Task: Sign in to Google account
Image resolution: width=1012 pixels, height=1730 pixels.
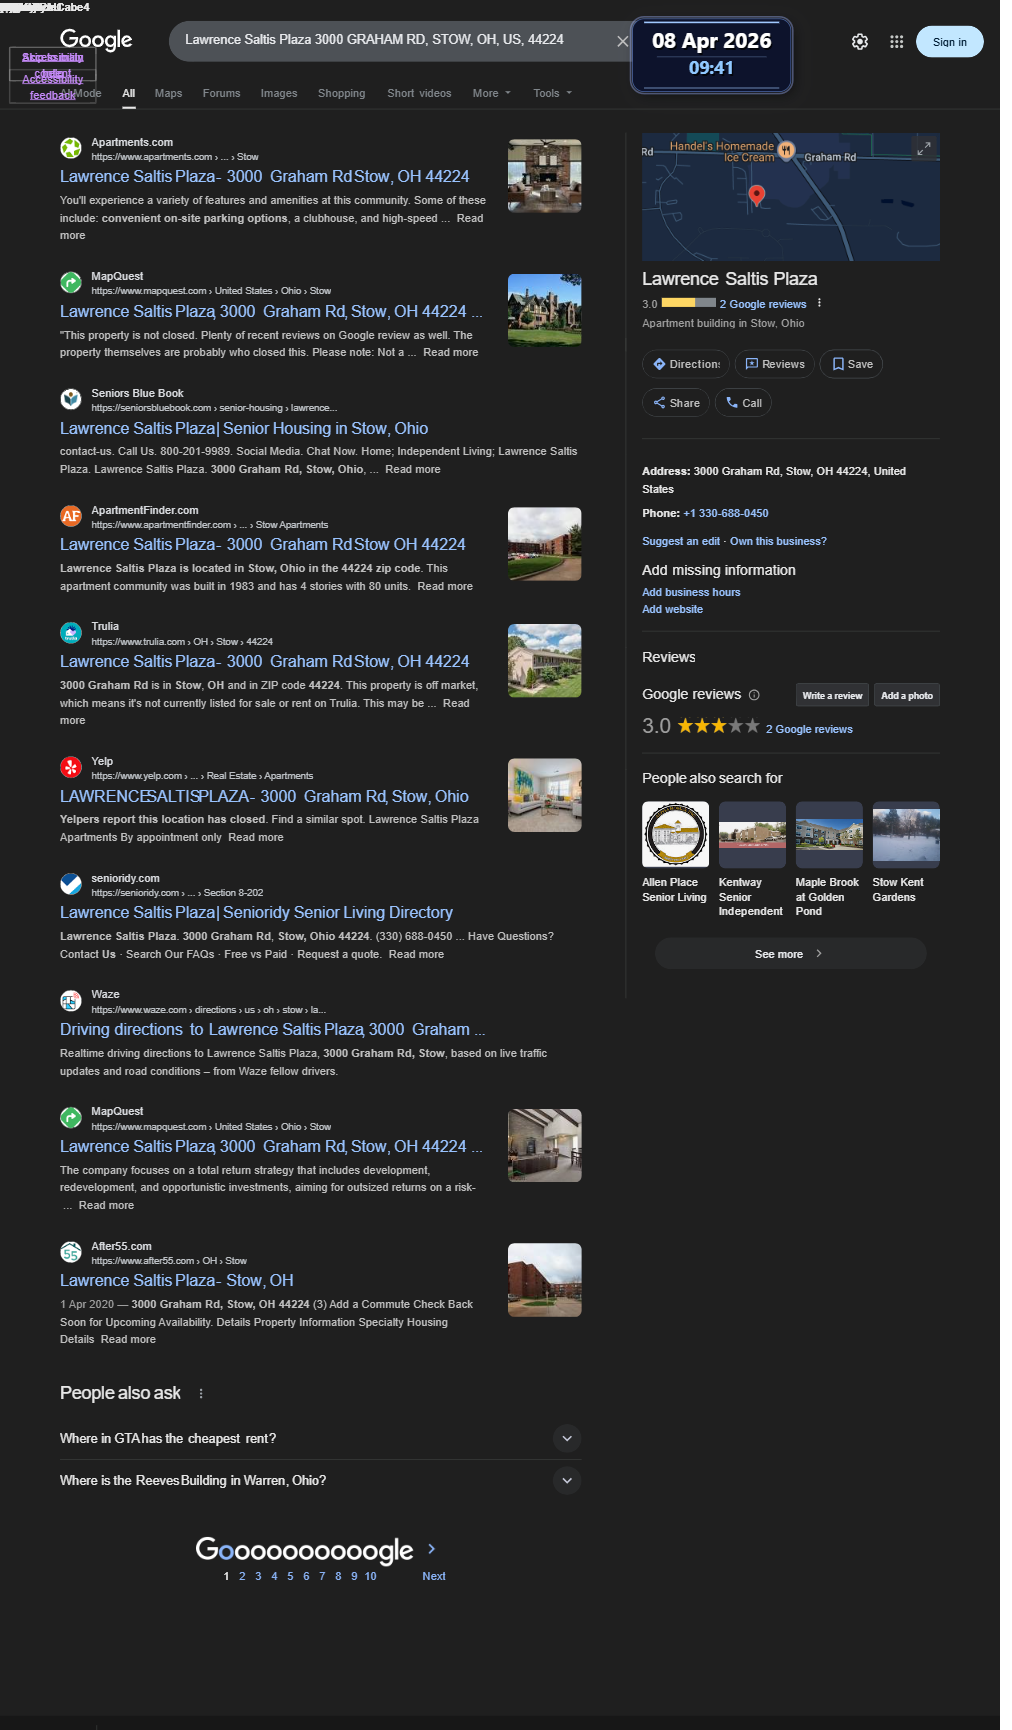Action: point(950,42)
